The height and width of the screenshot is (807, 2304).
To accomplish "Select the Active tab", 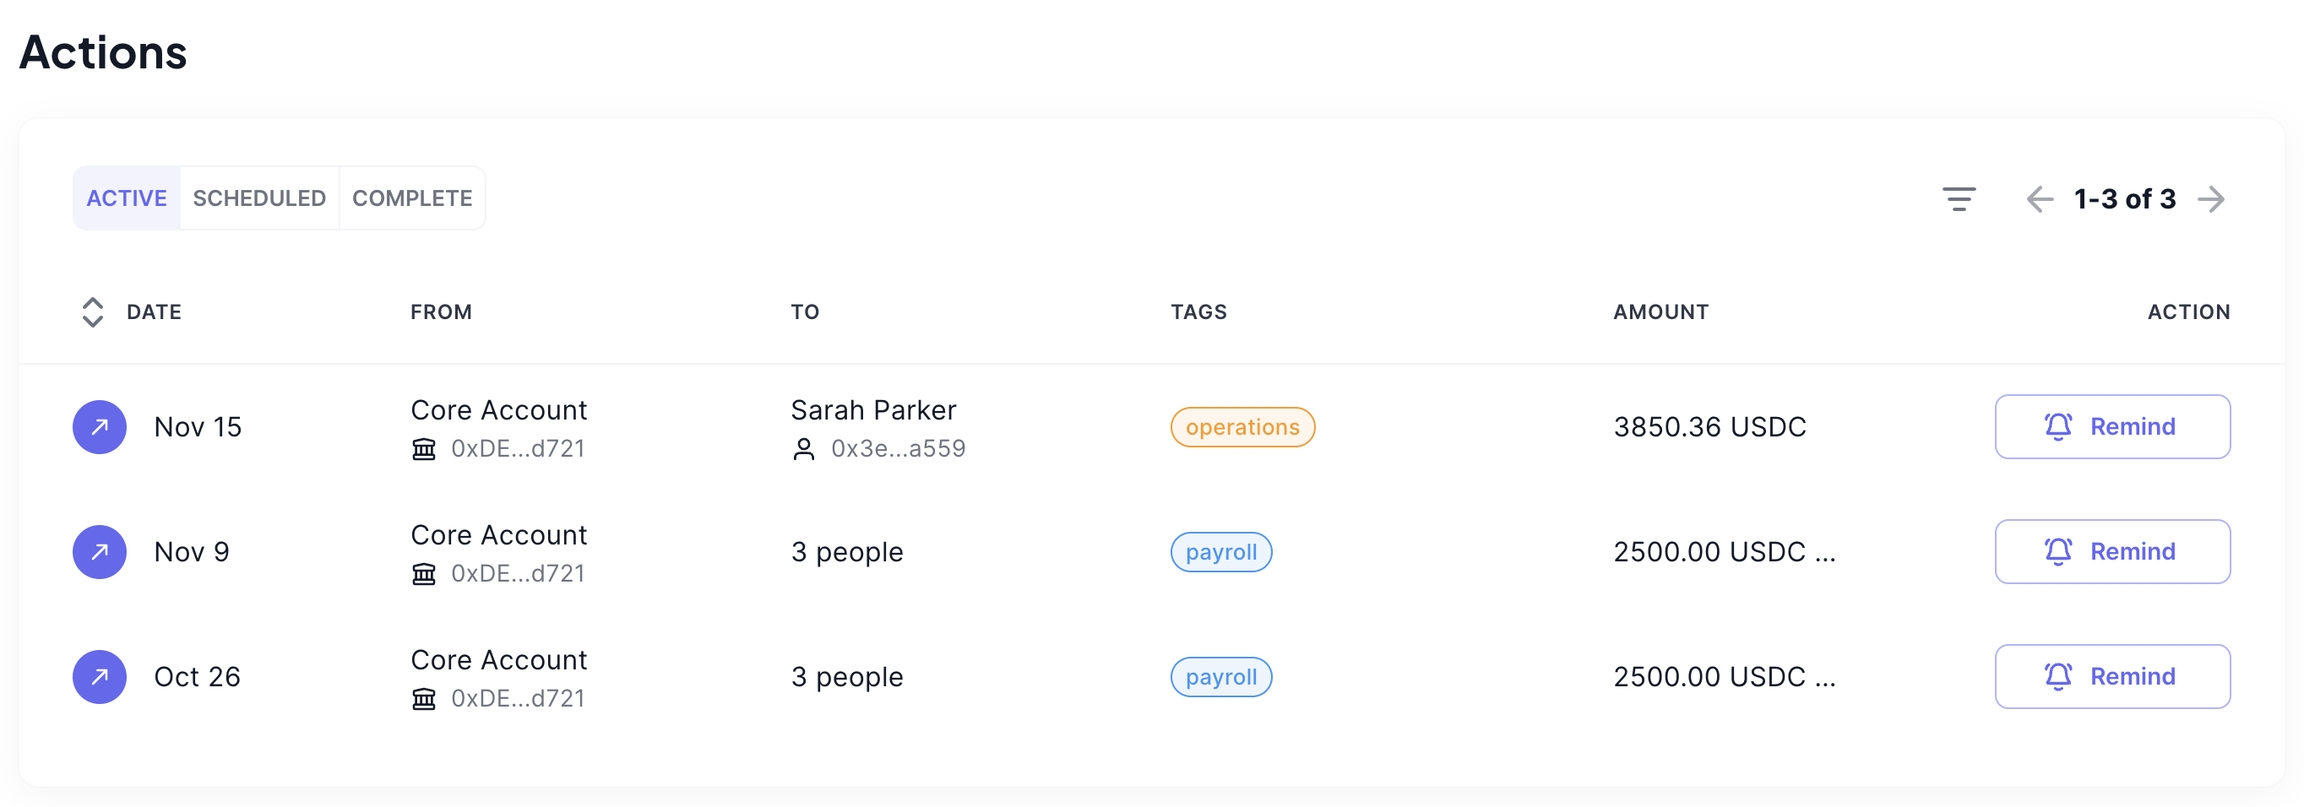I will tap(126, 198).
